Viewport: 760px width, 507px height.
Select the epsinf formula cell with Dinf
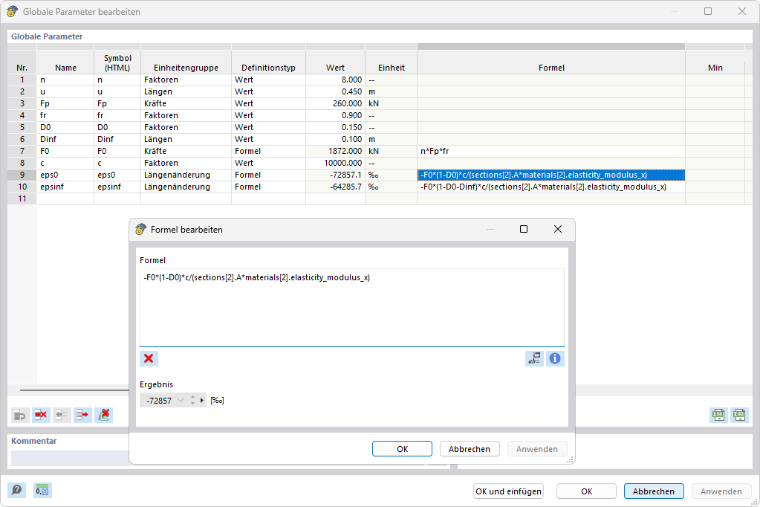pyautogui.click(x=551, y=187)
